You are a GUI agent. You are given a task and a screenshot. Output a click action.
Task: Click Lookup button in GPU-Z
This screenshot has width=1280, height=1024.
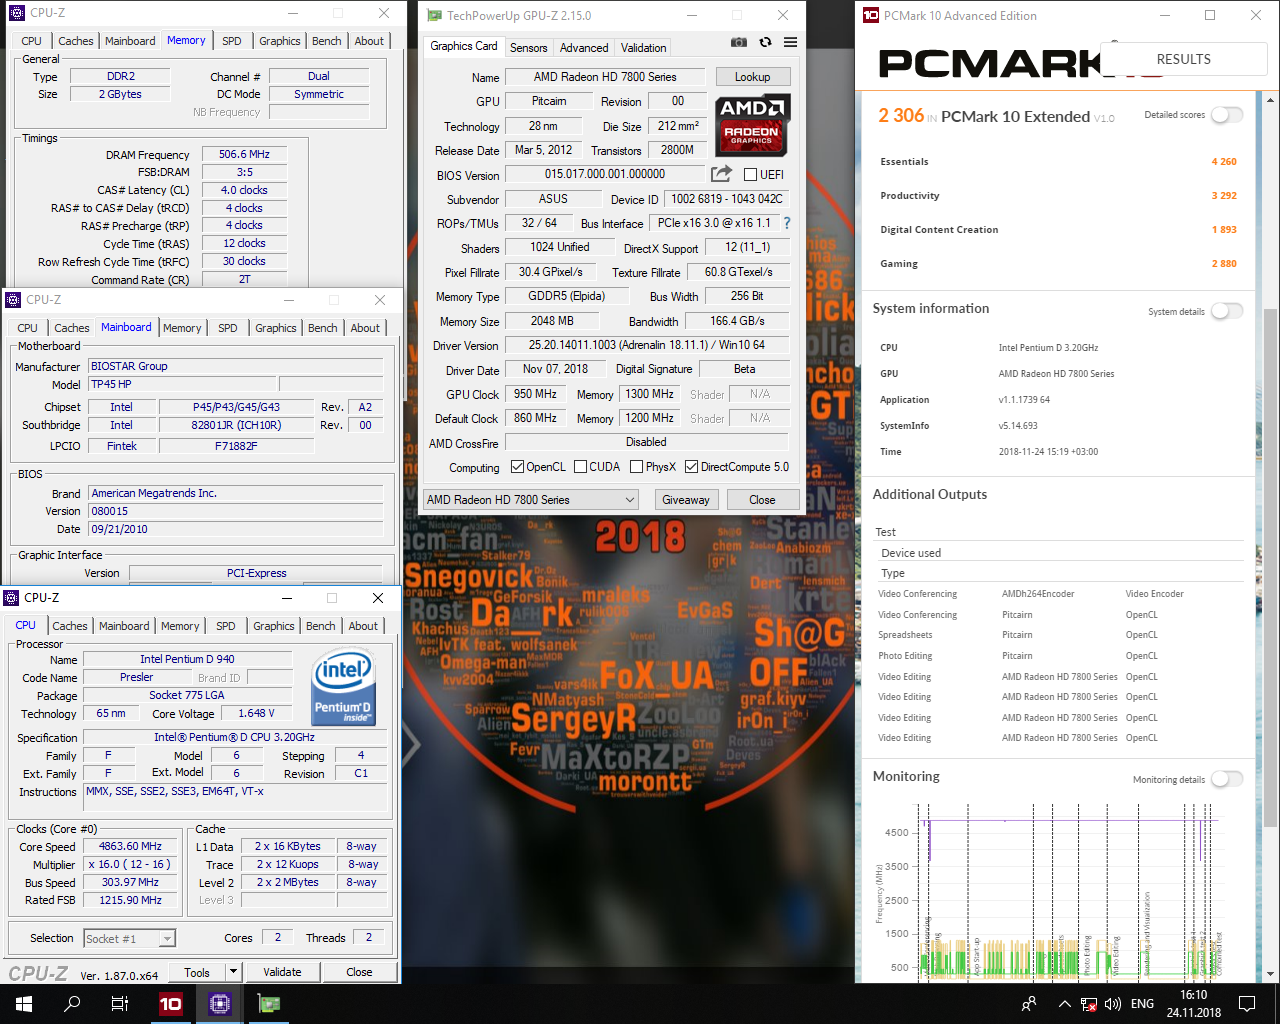click(x=753, y=77)
